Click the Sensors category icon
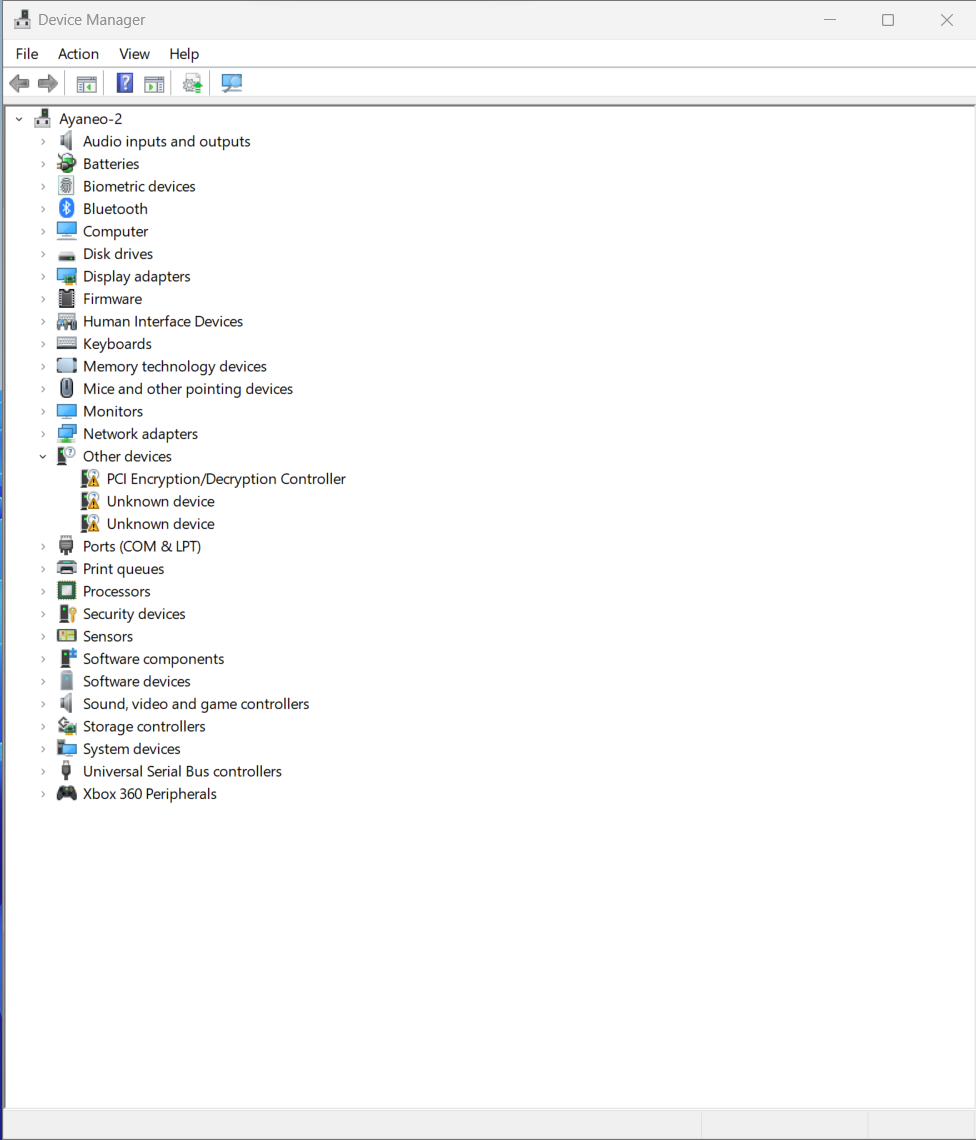This screenshot has width=976, height=1140. pyautogui.click(x=67, y=636)
